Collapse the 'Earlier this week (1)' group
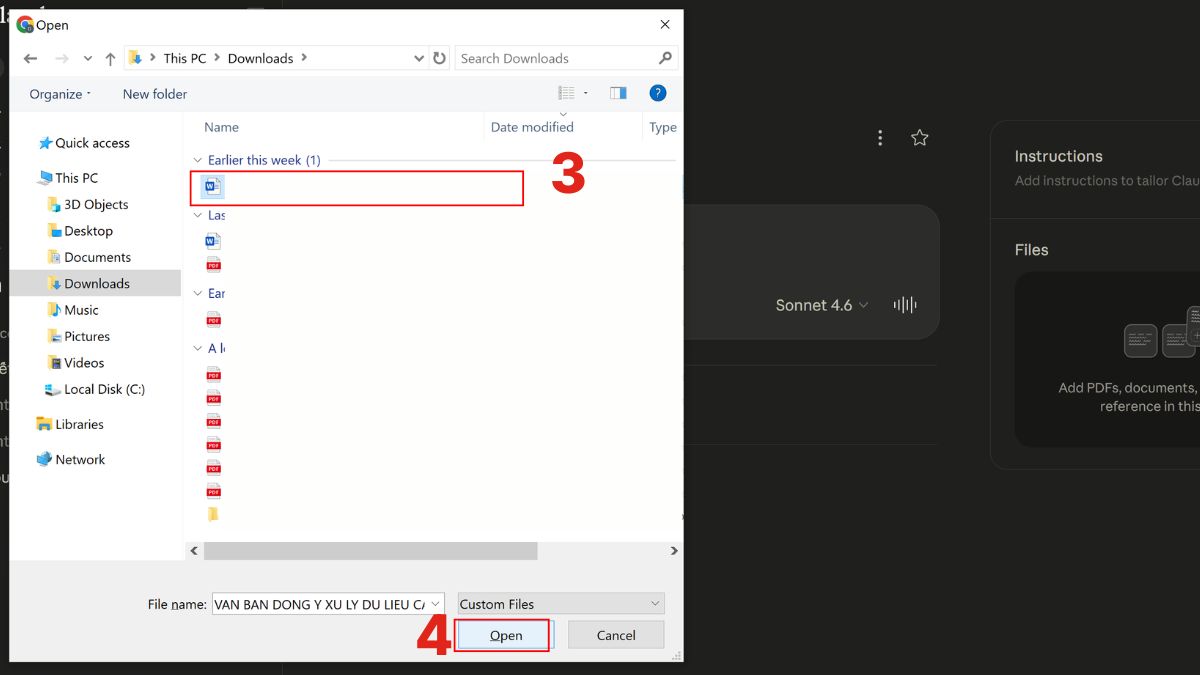1200x675 pixels. click(198, 160)
